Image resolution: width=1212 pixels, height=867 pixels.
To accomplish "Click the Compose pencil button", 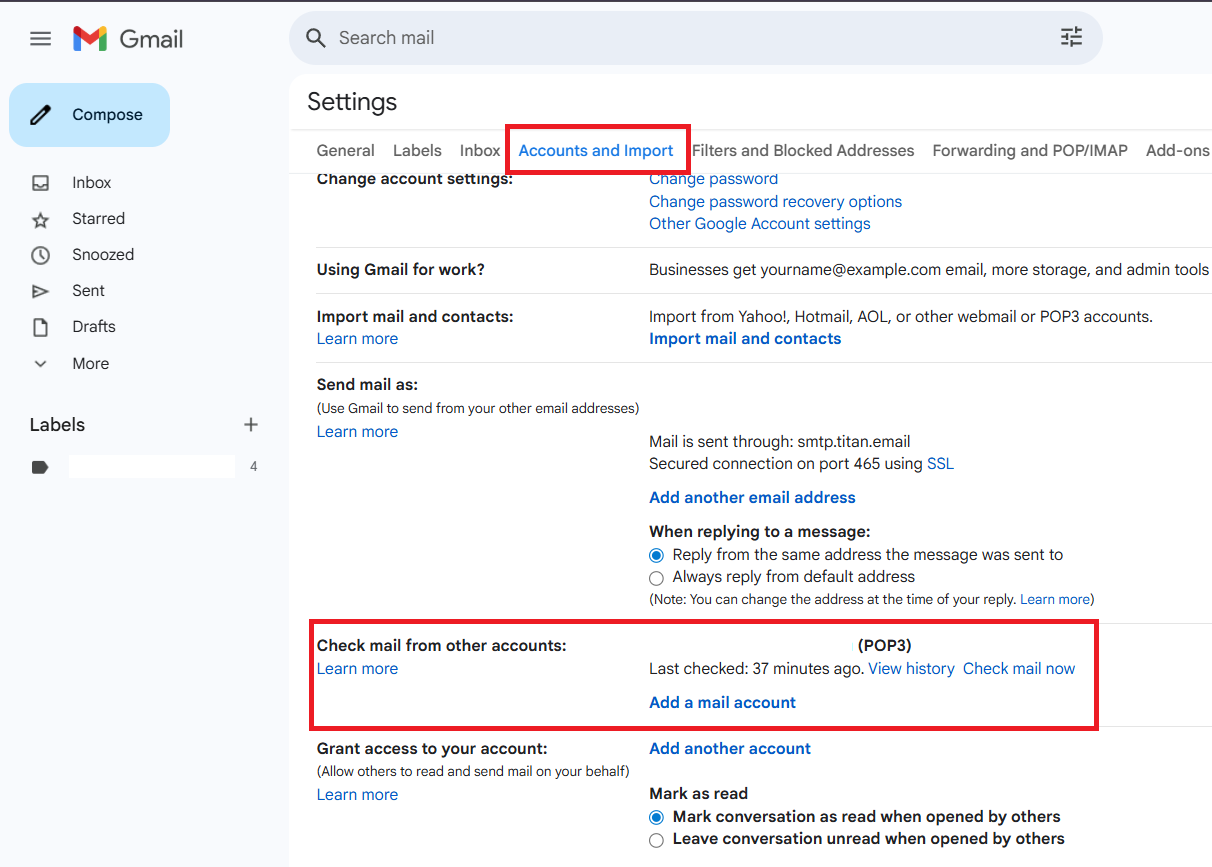I will (89, 115).
